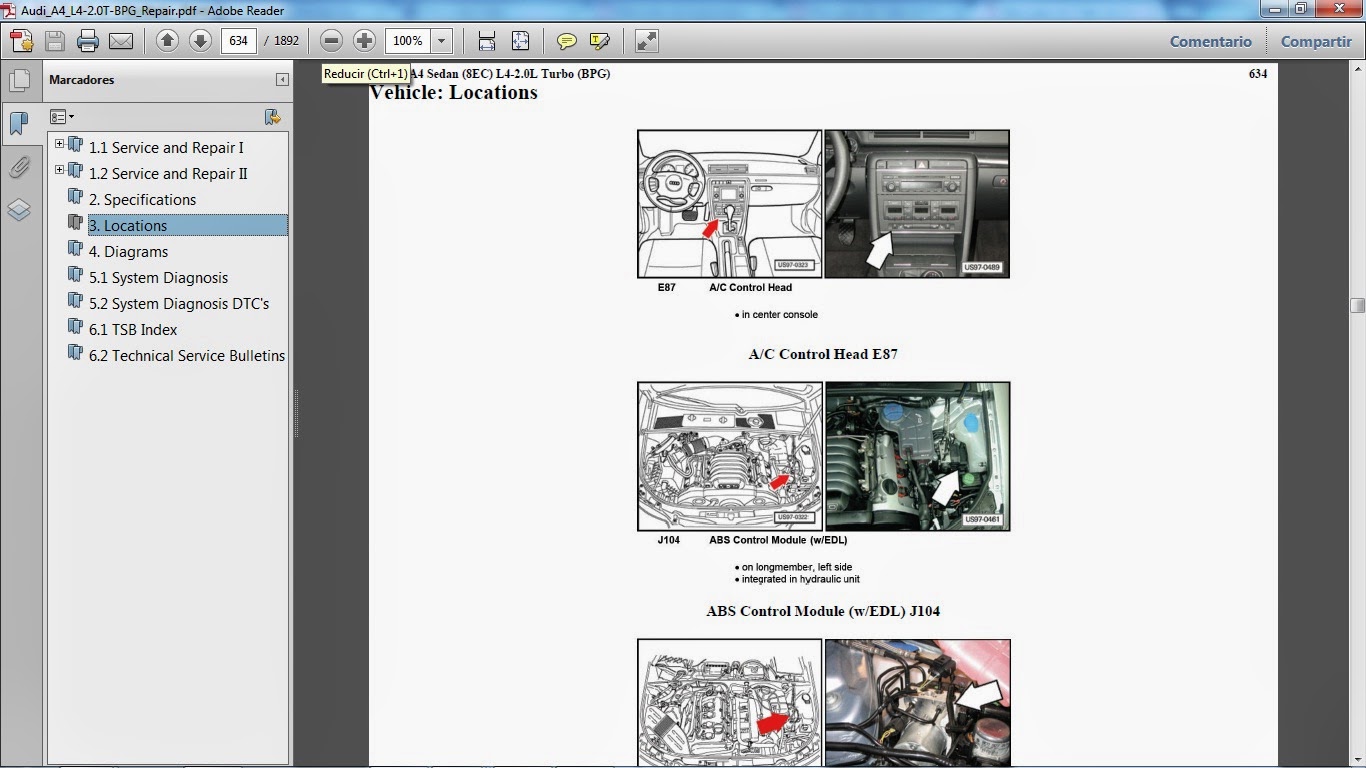Send the file by email with the envelope icon
Screen dimensions: 1366x768
[x=121, y=41]
